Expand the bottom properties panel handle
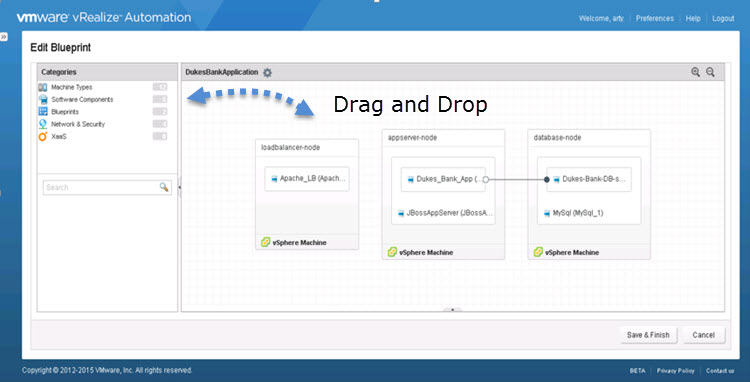This screenshot has width=750, height=382. [452, 310]
